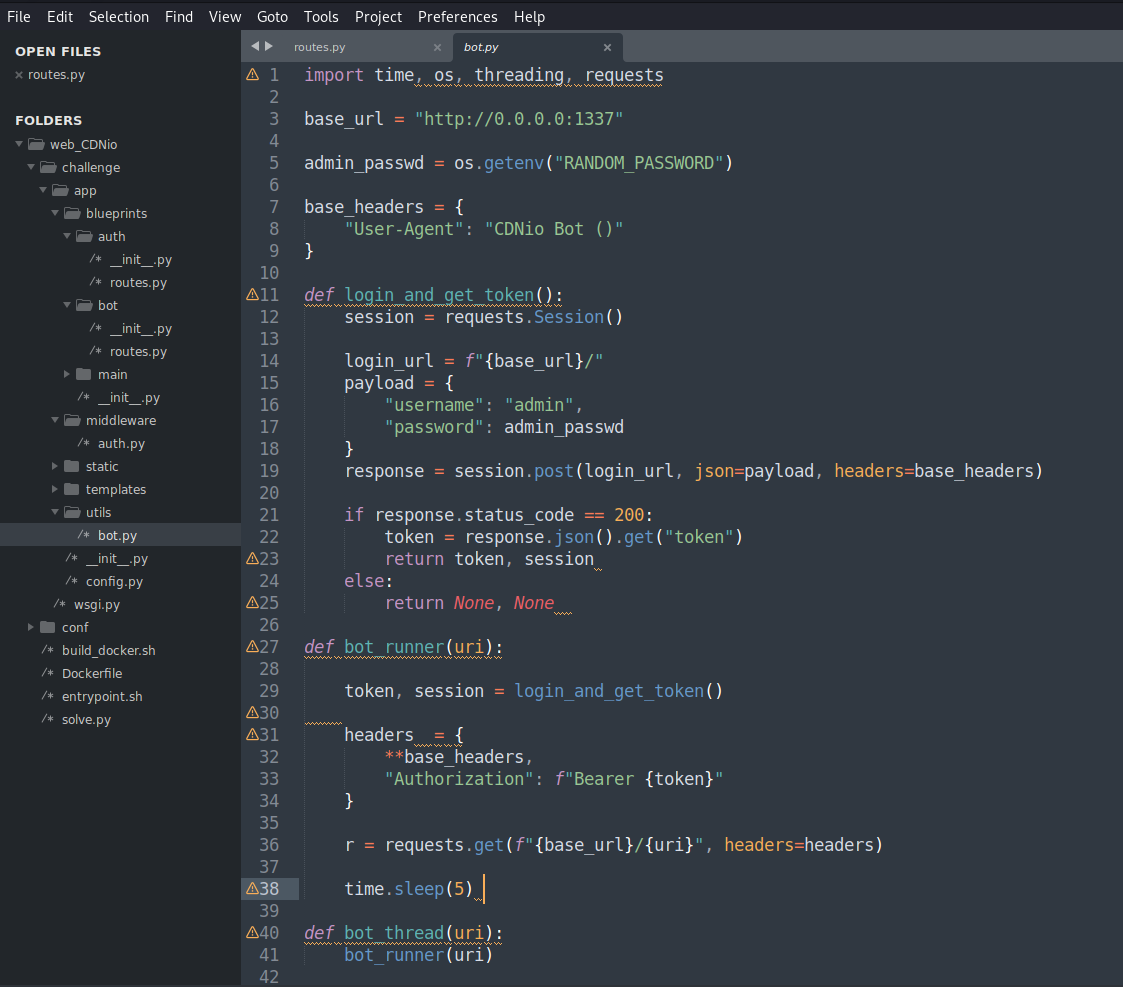The width and height of the screenshot is (1123, 987).
Task: Close the bot.py tab
Action: point(607,47)
